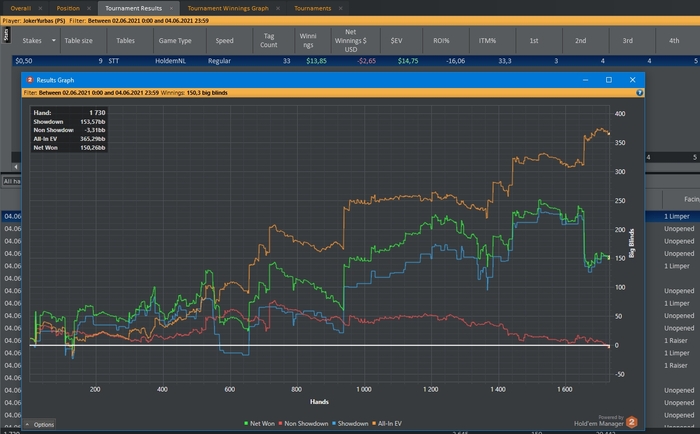Screen dimensions: 700x434
Task: Sort by the $EV column header
Action: 396,40
